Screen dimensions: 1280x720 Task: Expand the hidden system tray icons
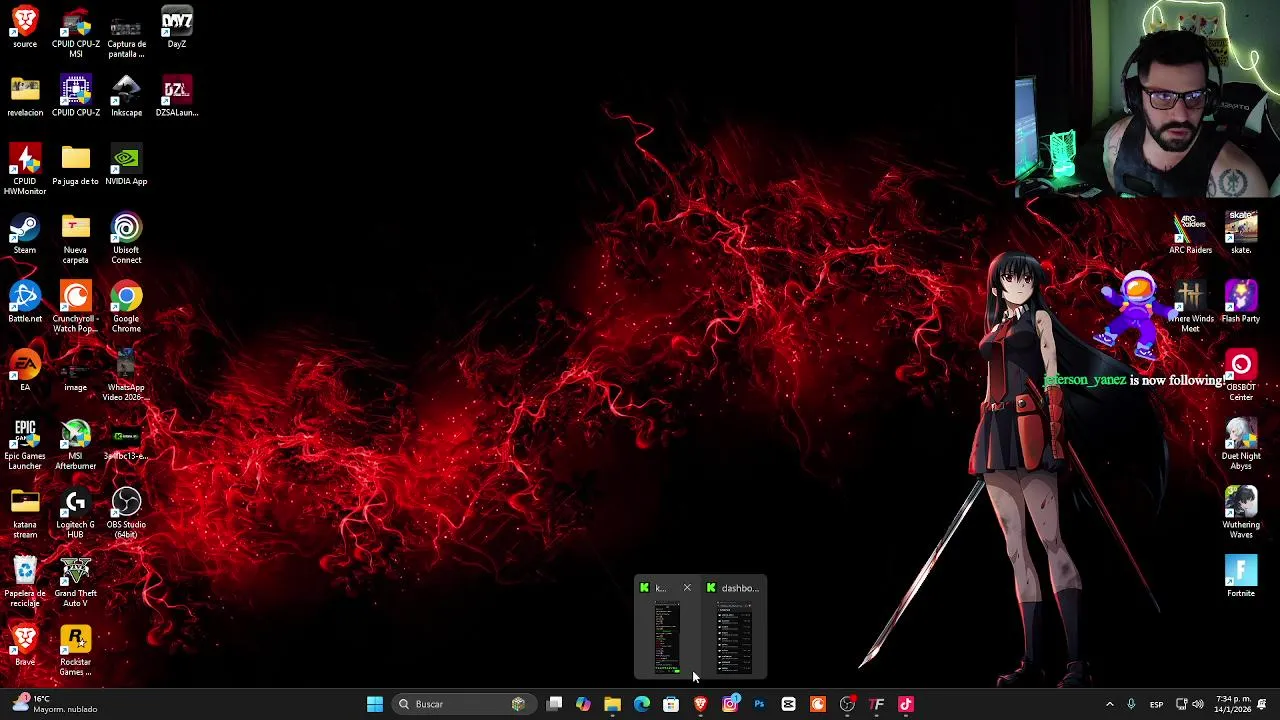click(x=1109, y=704)
